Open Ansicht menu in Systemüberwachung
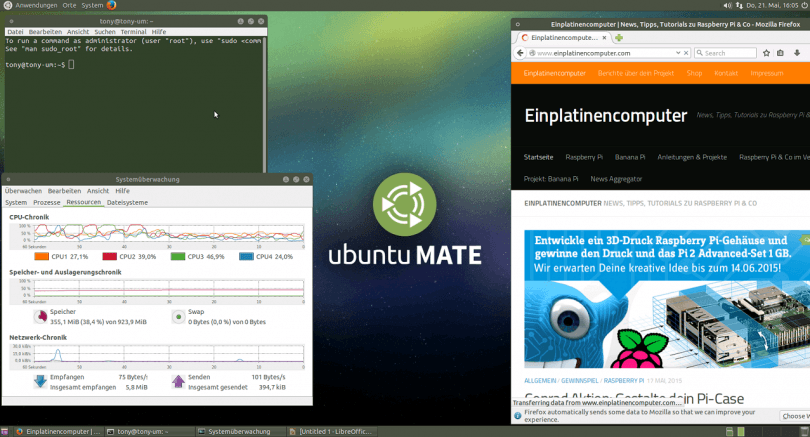 pos(98,191)
